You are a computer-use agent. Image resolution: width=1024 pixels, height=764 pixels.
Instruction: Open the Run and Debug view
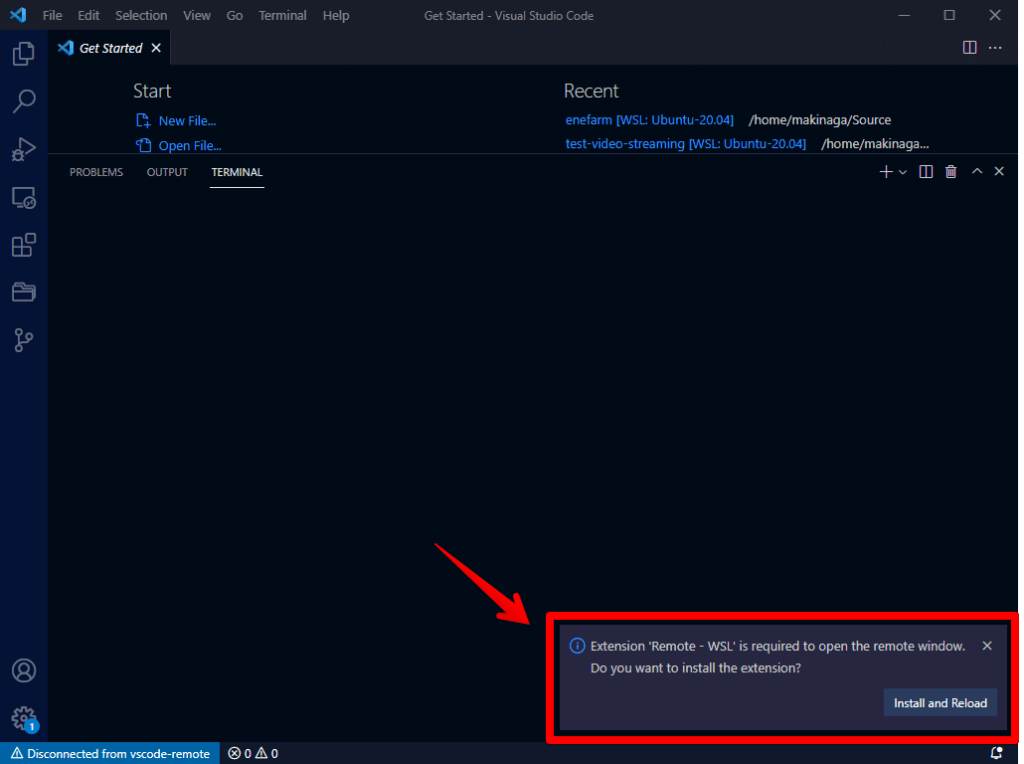pyautogui.click(x=23, y=149)
